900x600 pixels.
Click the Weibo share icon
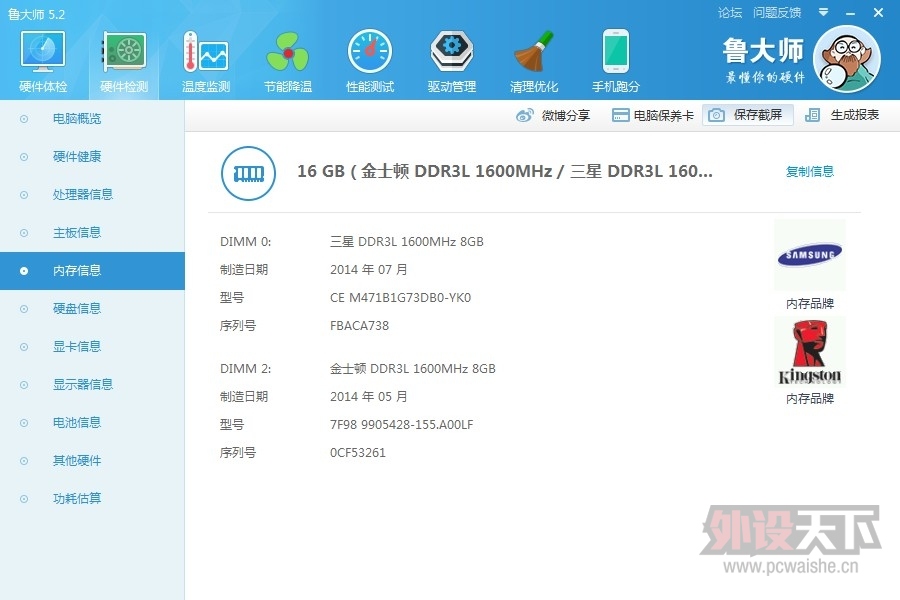point(525,115)
